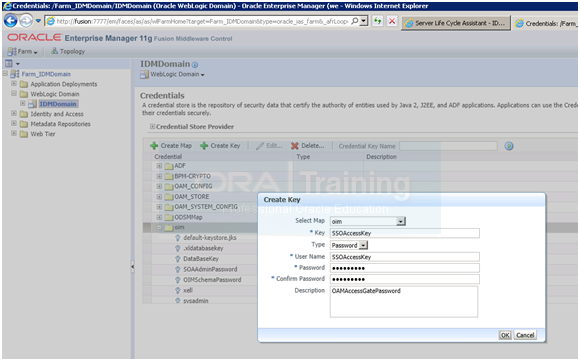Click the red X Delete icon
This screenshot has height=361, width=580.
pos(294,146)
